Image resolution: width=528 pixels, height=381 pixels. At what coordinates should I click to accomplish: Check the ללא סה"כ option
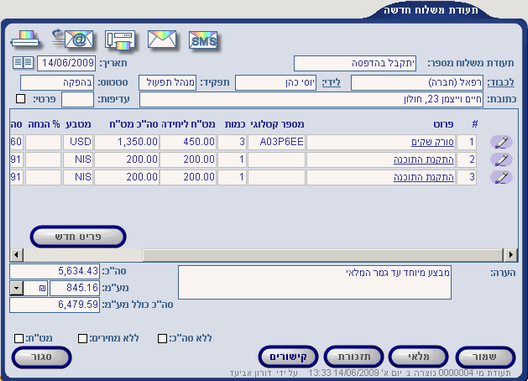click(x=162, y=338)
